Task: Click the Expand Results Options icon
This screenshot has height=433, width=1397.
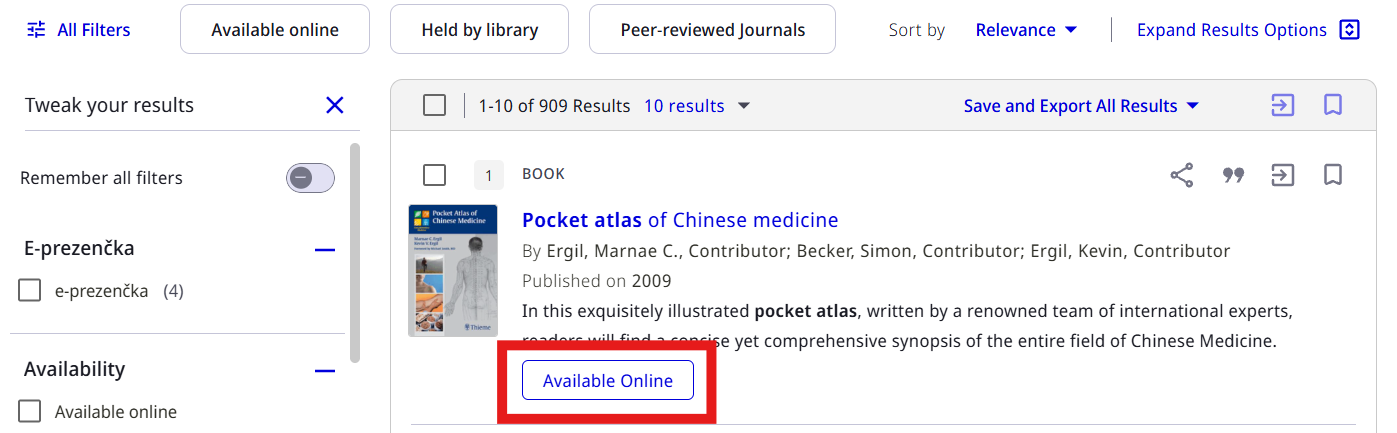Action: tap(1349, 30)
